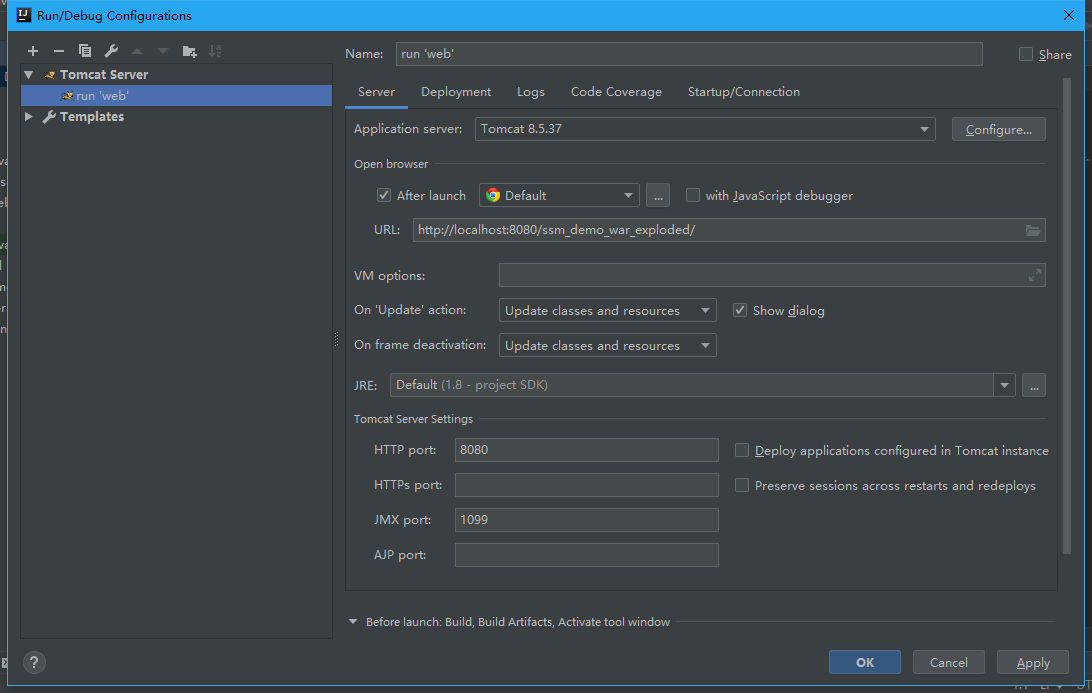Open the On 'Update' action dropdown
Image resolution: width=1092 pixels, height=693 pixels.
point(607,310)
